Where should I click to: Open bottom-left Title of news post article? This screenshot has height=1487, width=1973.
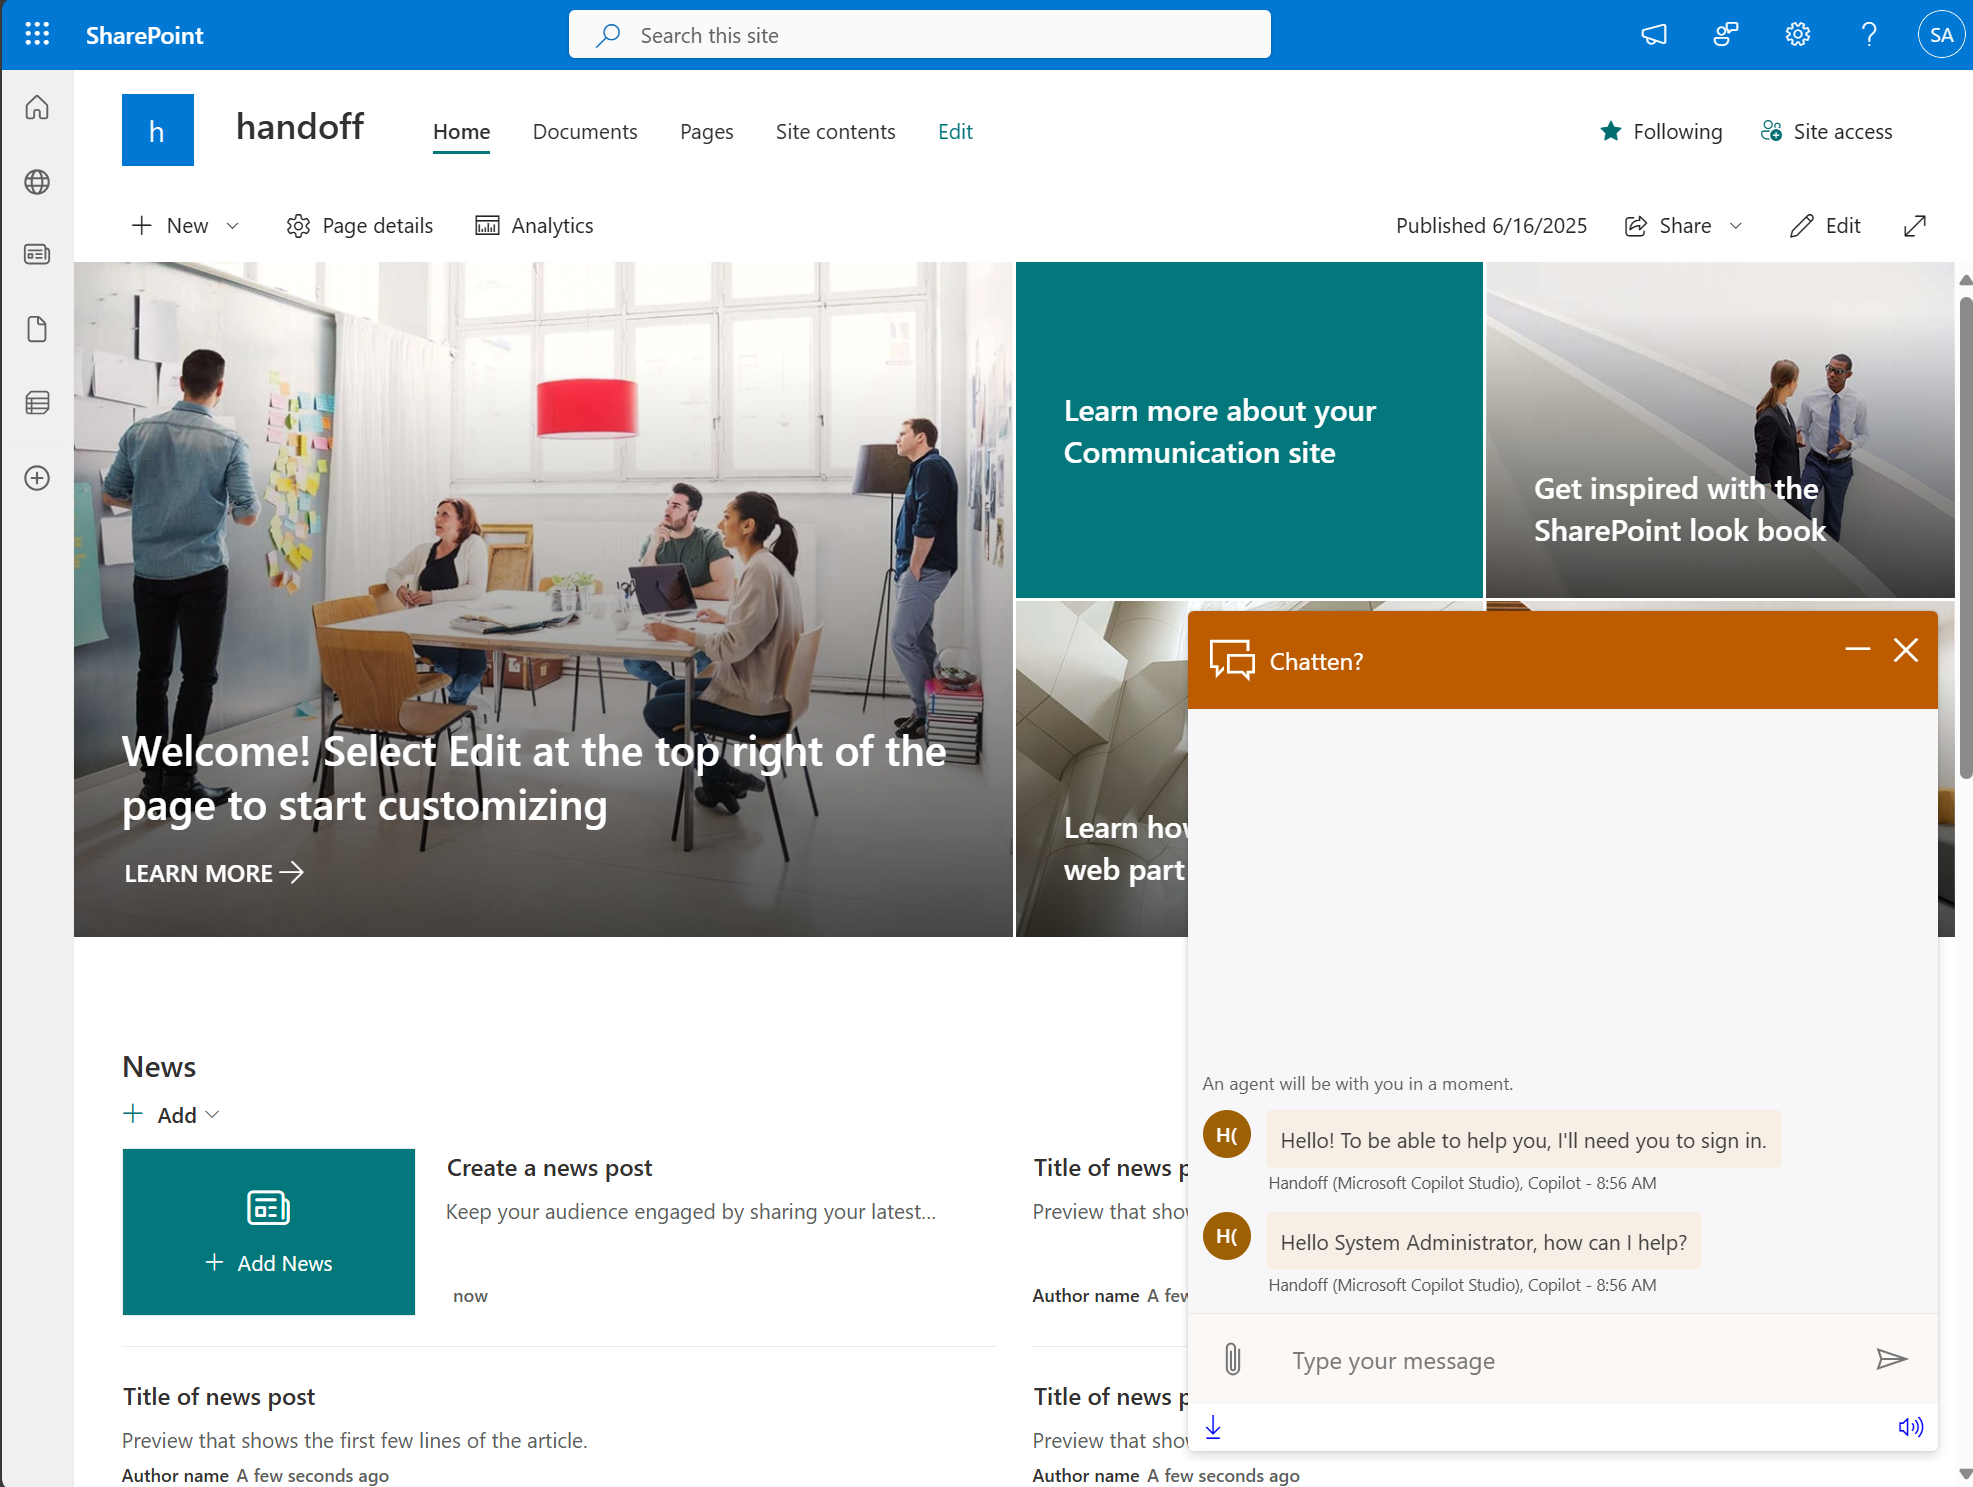click(x=219, y=1397)
